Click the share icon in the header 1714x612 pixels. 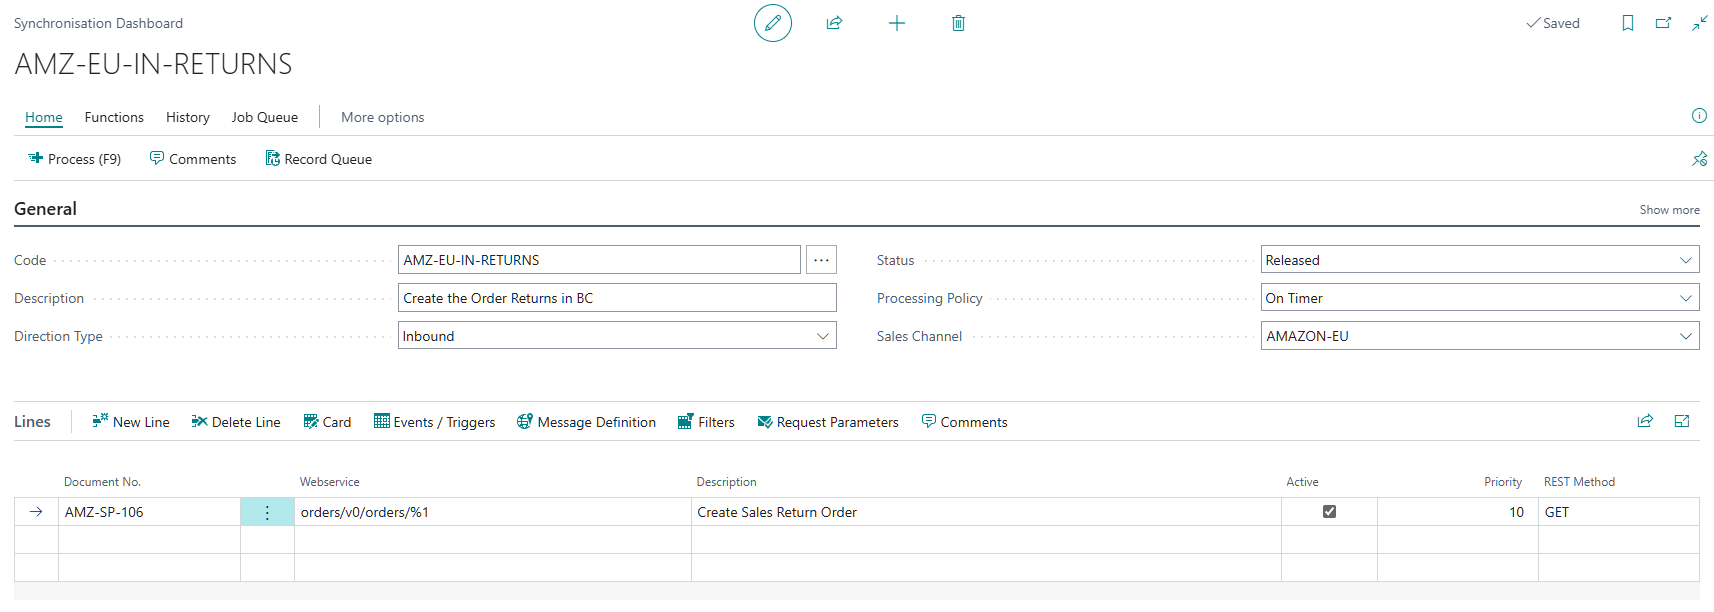[x=834, y=23]
